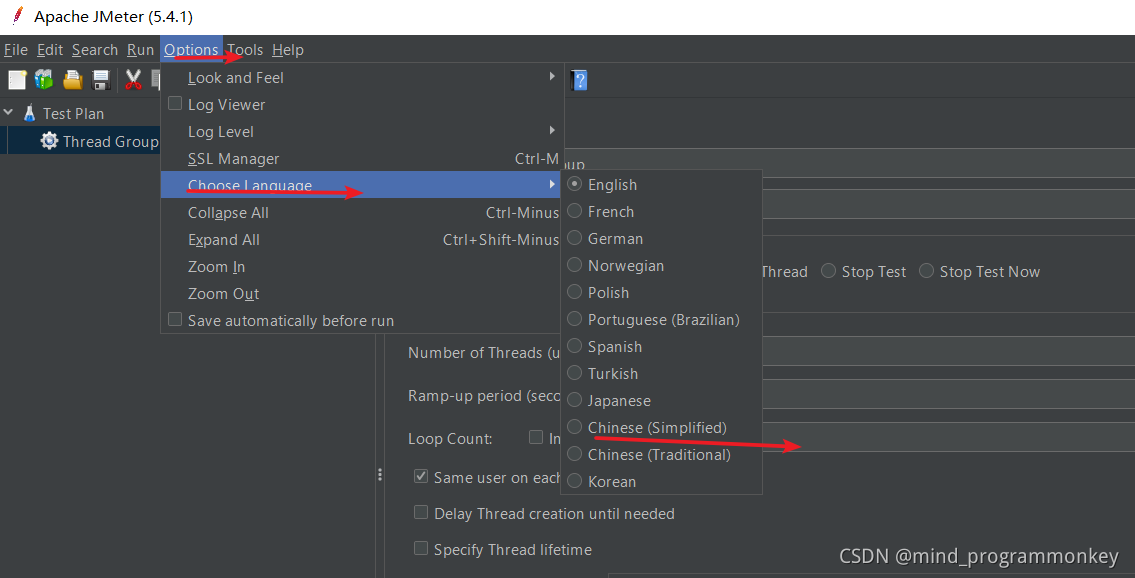The height and width of the screenshot is (578, 1135).
Task: Open the Help menu
Action: (288, 50)
